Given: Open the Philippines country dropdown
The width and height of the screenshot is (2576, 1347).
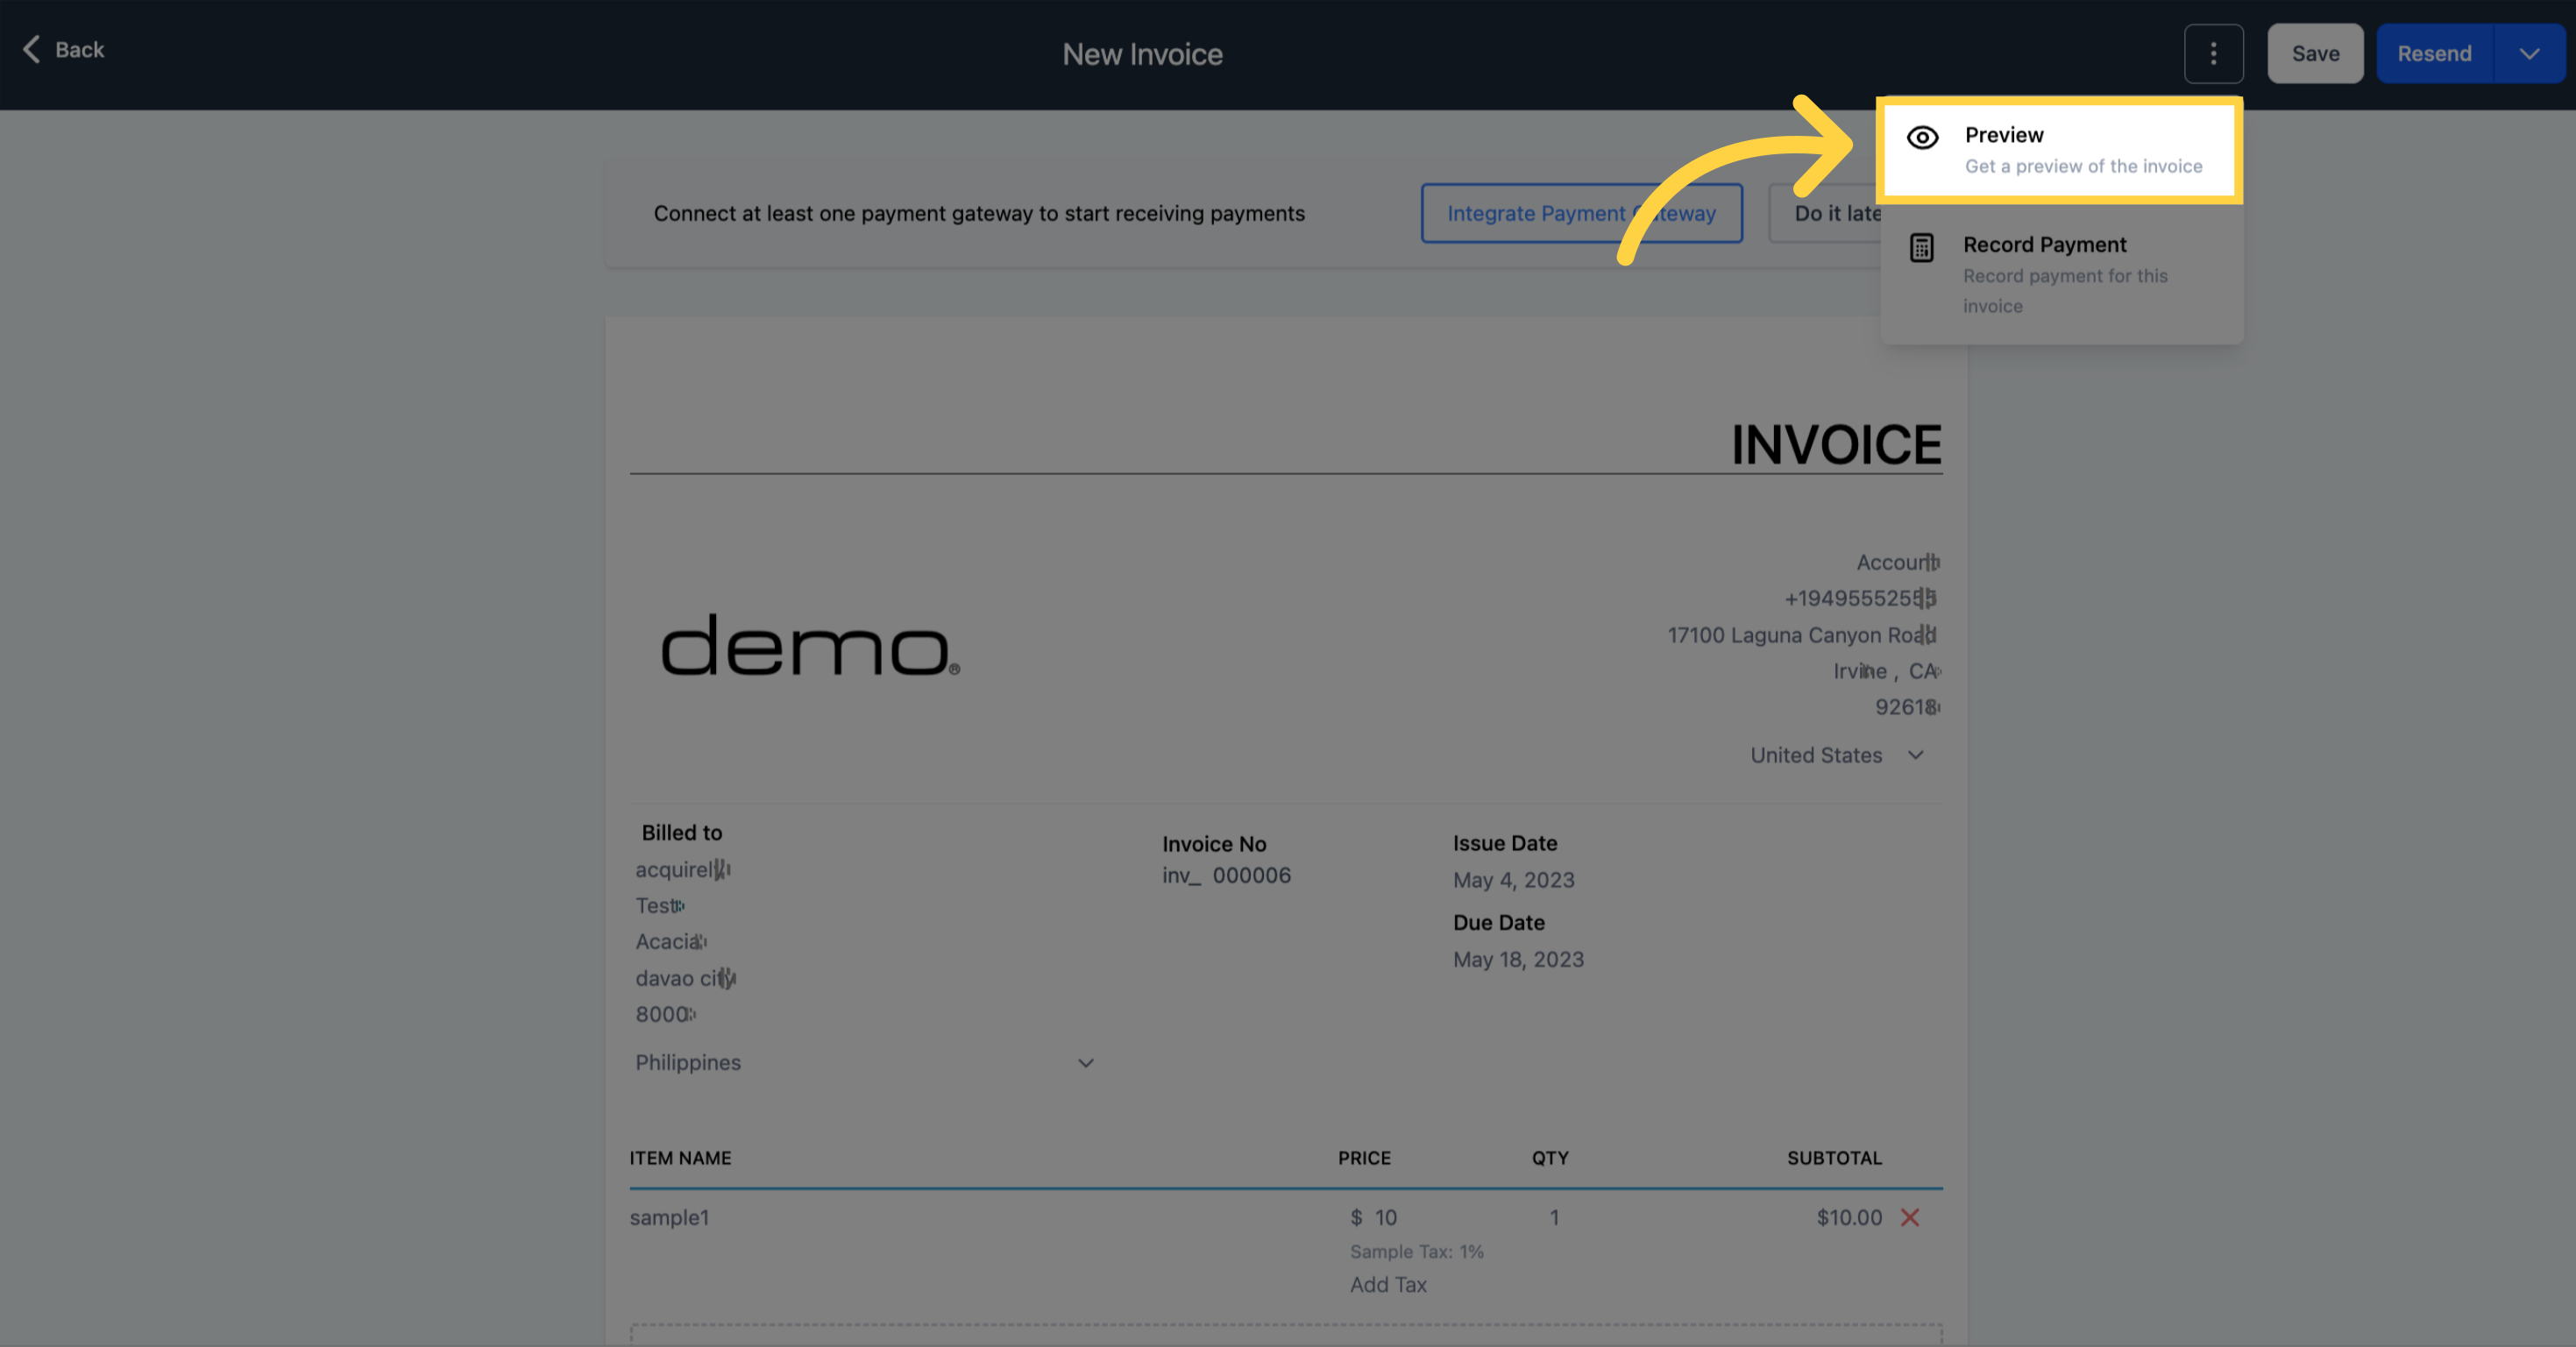Looking at the screenshot, I should tap(865, 1063).
